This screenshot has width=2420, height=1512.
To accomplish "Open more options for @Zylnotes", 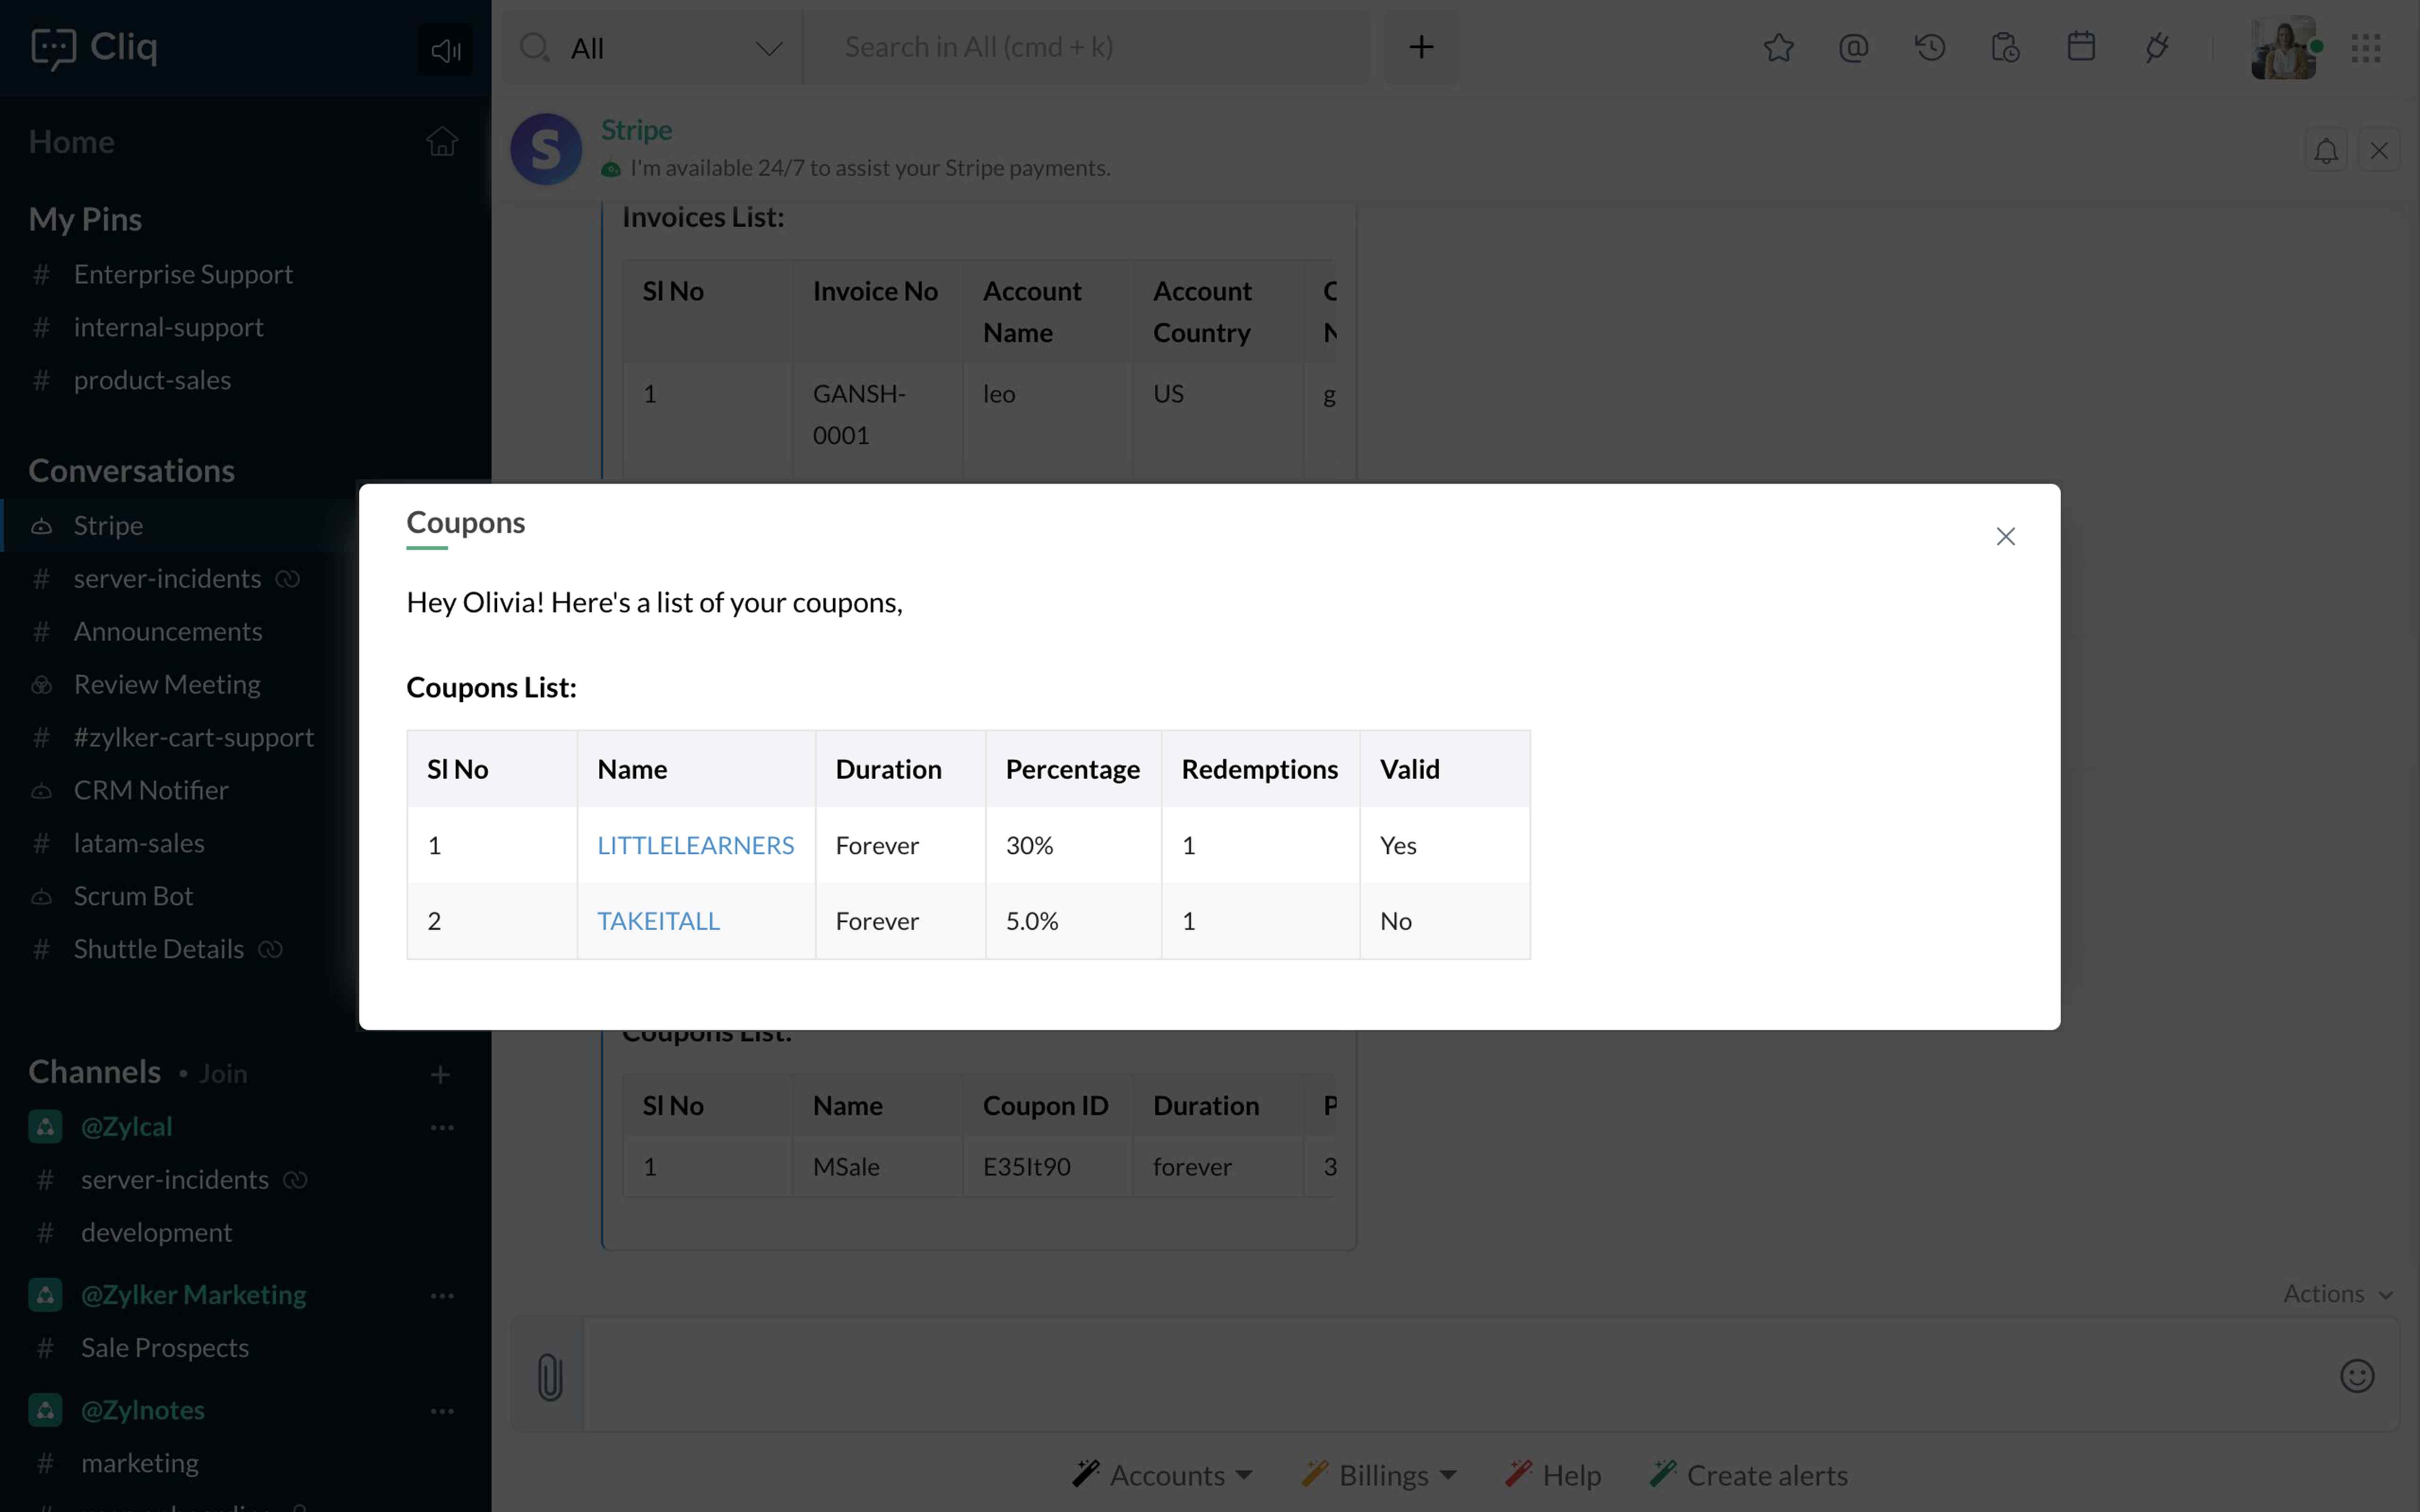I will pyautogui.click(x=442, y=1410).
